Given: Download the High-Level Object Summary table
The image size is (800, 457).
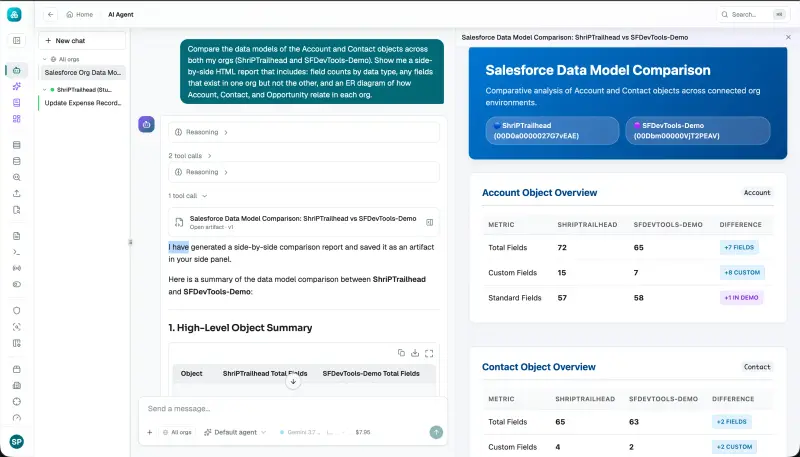Looking at the screenshot, I should click(x=415, y=353).
